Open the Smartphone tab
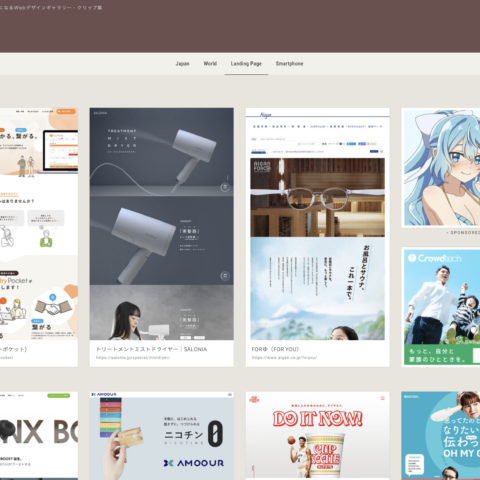The width and height of the screenshot is (480, 480). point(289,64)
